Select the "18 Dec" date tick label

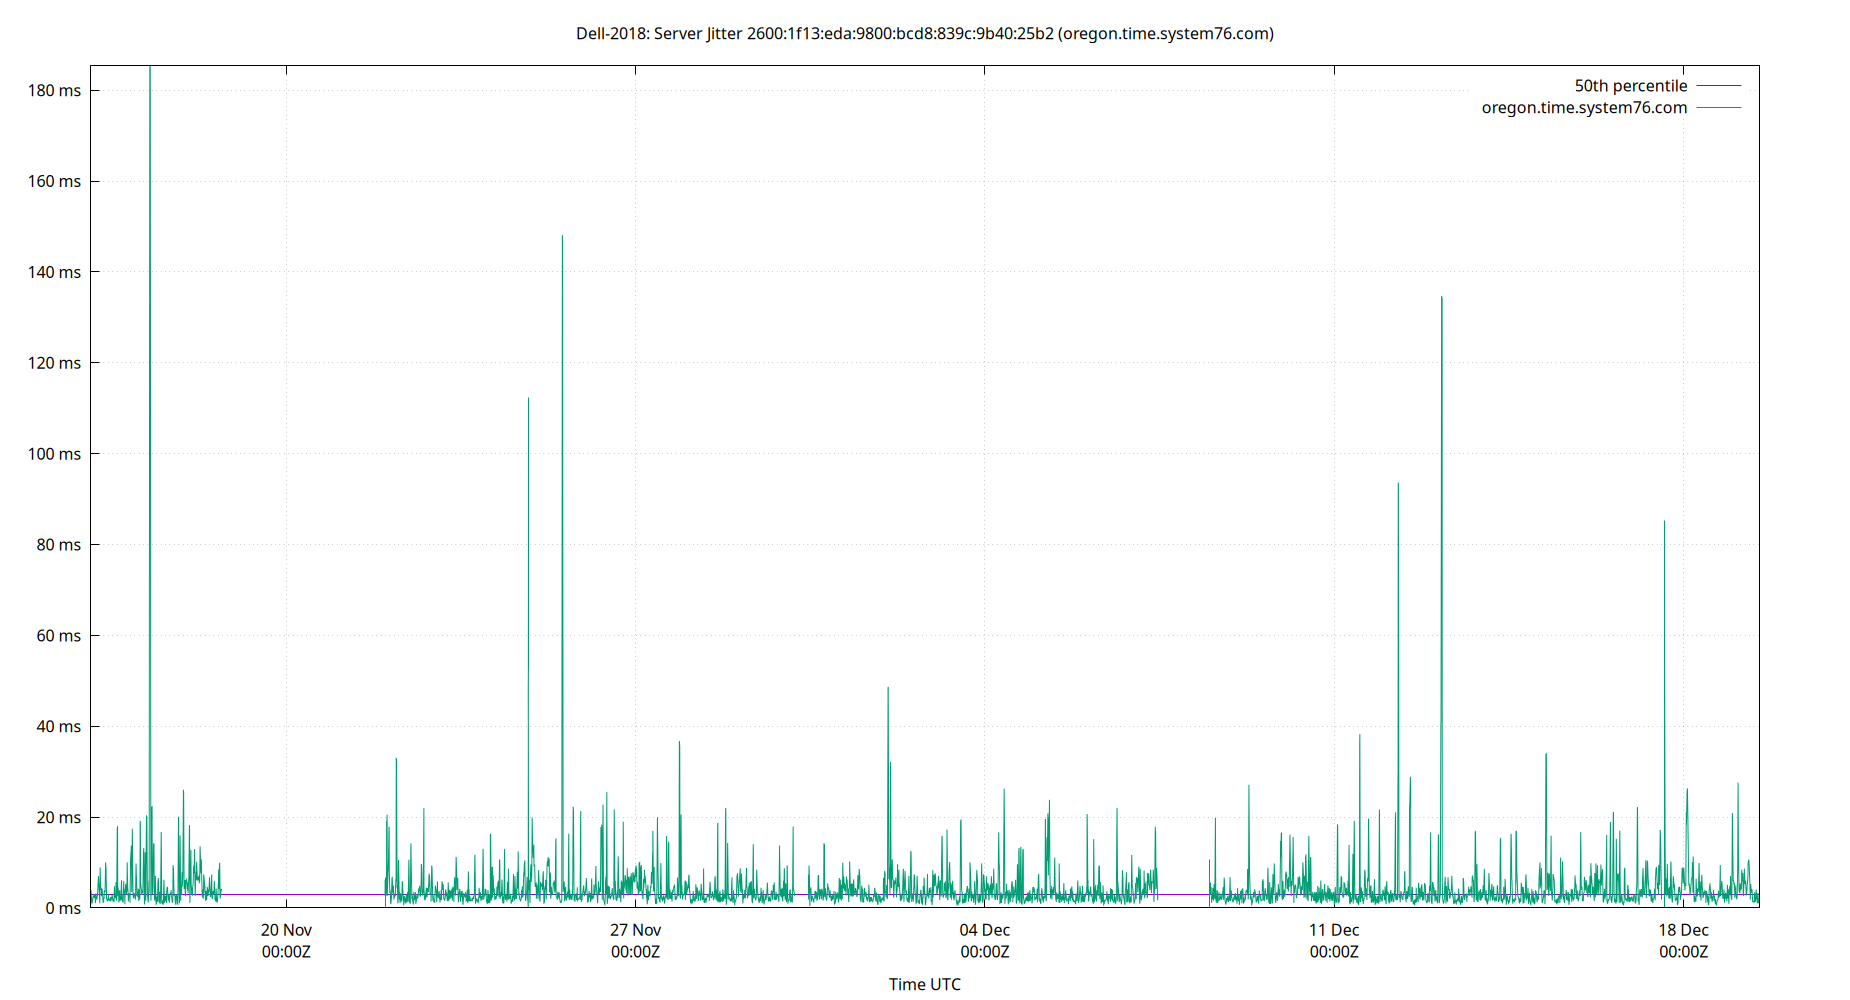click(x=1684, y=930)
